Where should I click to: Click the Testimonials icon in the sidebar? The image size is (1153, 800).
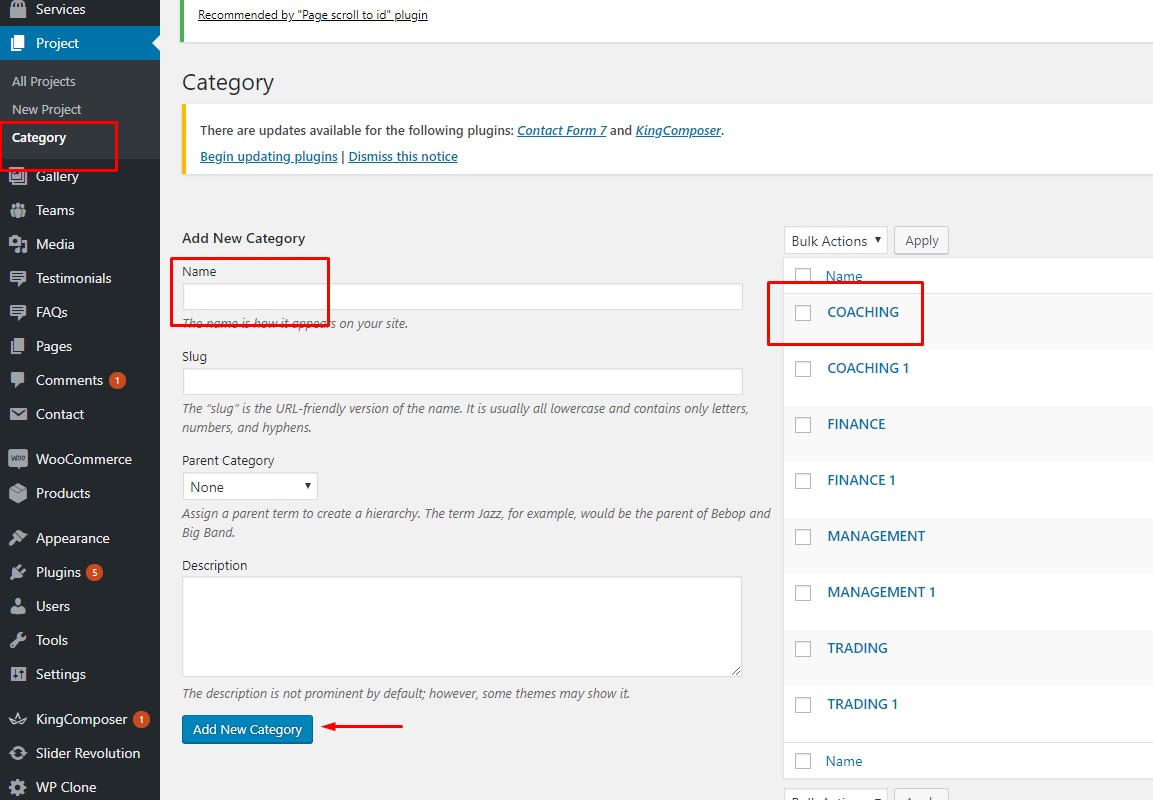pos(18,278)
